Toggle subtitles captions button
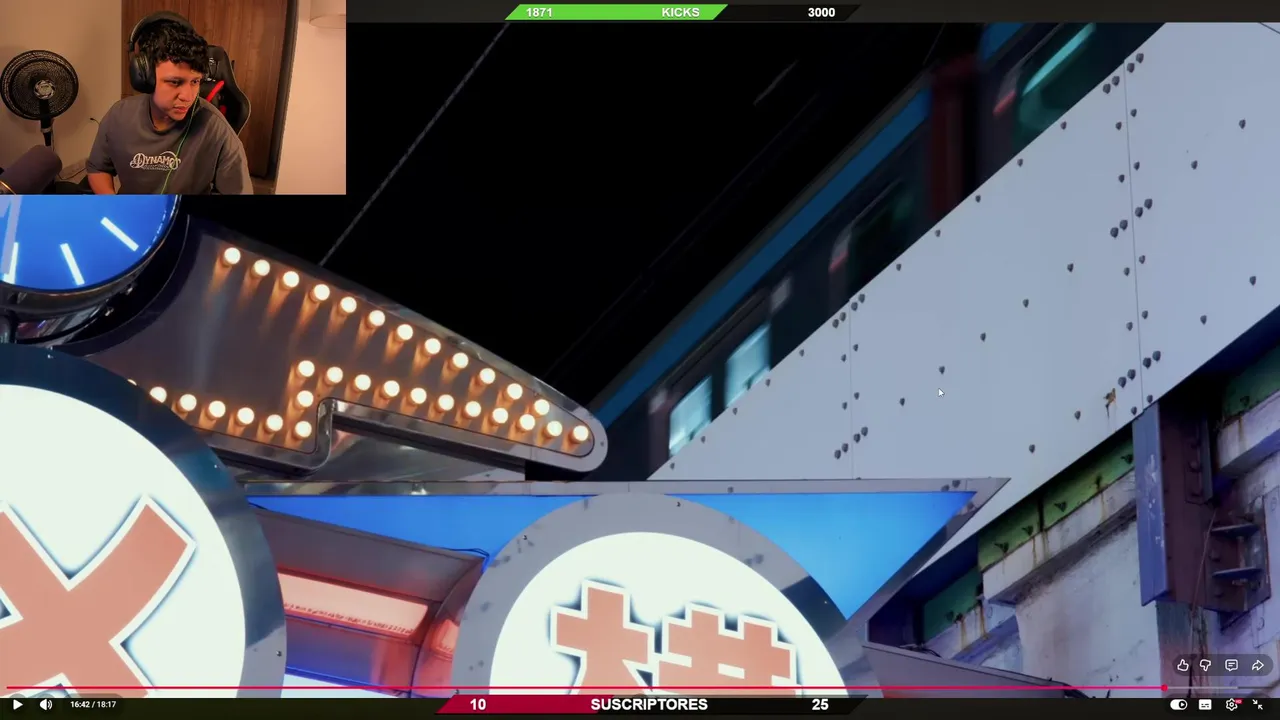The height and width of the screenshot is (720, 1280). click(1205, 704)
